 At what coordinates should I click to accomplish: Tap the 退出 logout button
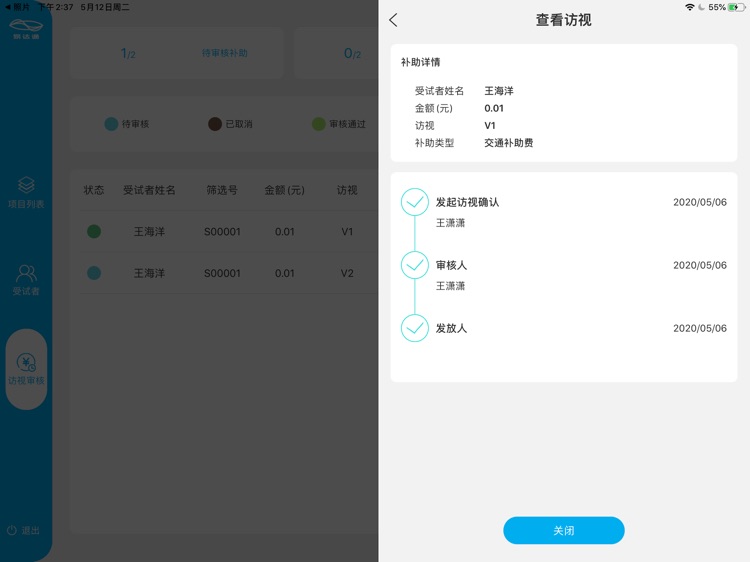23,530
